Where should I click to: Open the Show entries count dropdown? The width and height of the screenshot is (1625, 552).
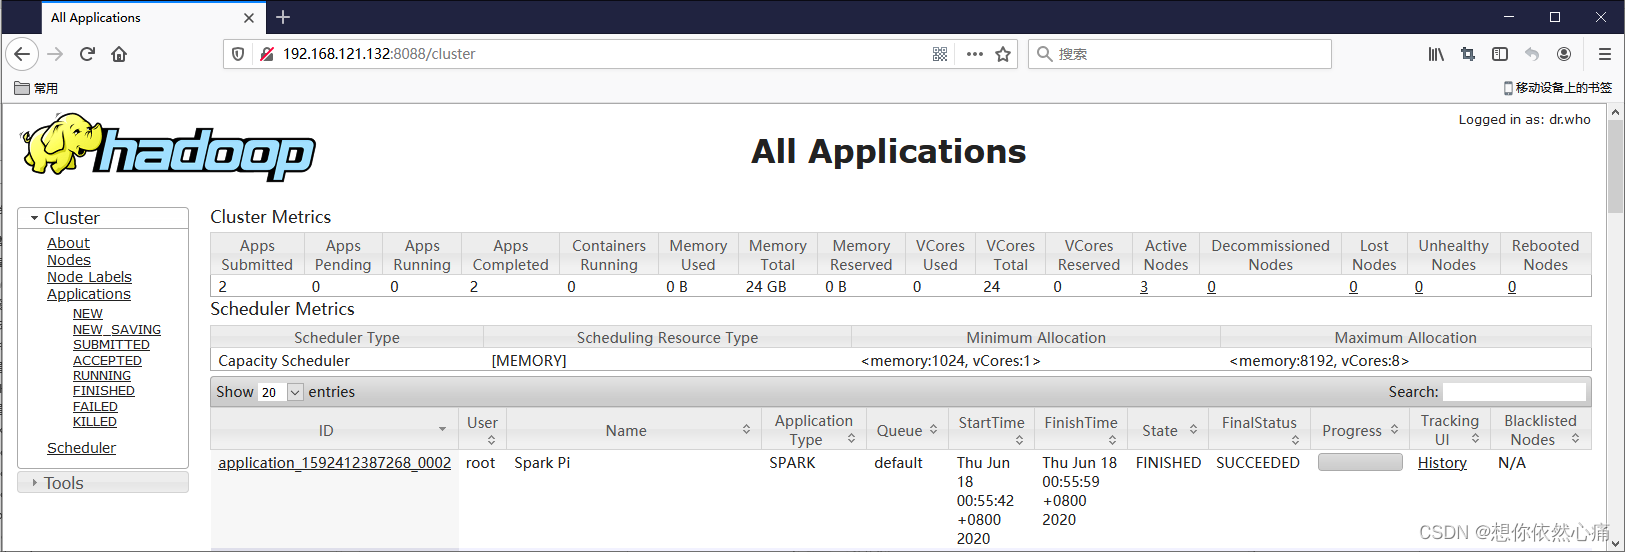[280, 392]
